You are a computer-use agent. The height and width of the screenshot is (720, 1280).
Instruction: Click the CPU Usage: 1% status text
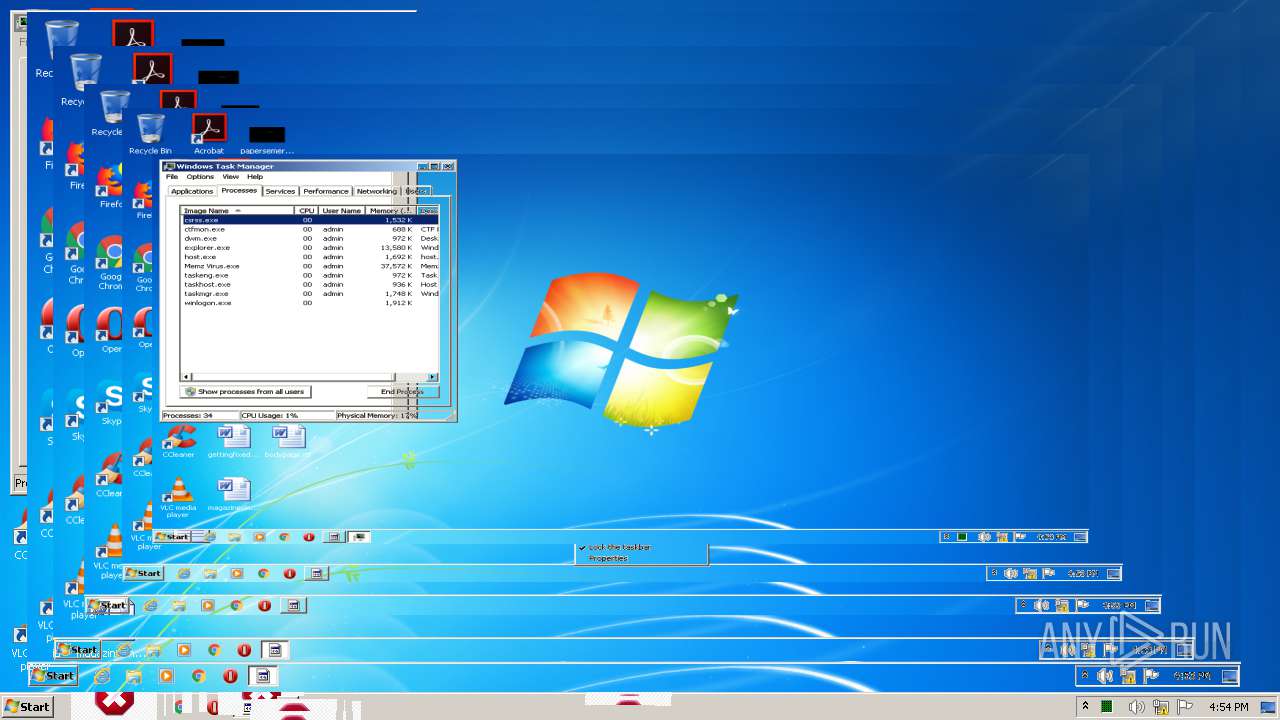[x=270, y=415]
